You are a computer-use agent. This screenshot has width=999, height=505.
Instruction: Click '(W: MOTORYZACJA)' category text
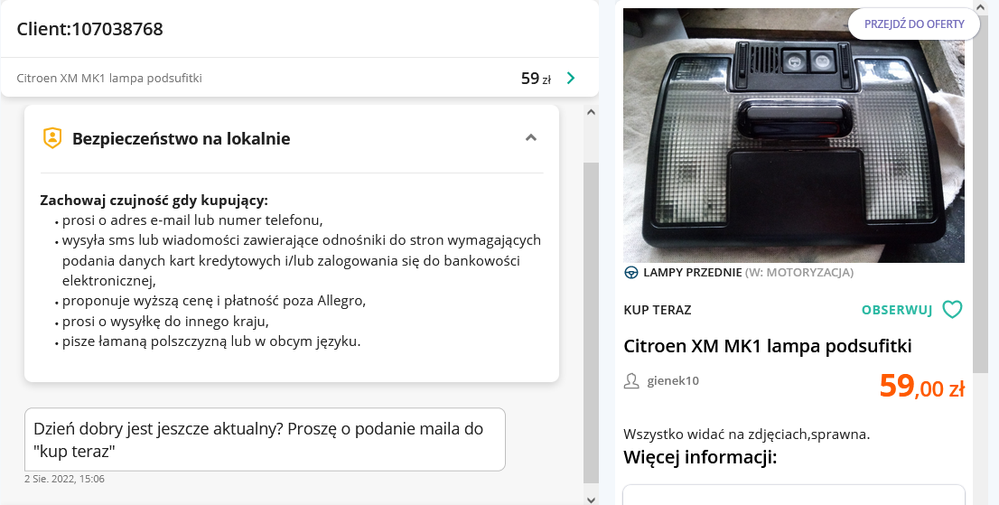pyautogui.click(x=799, y=273)
